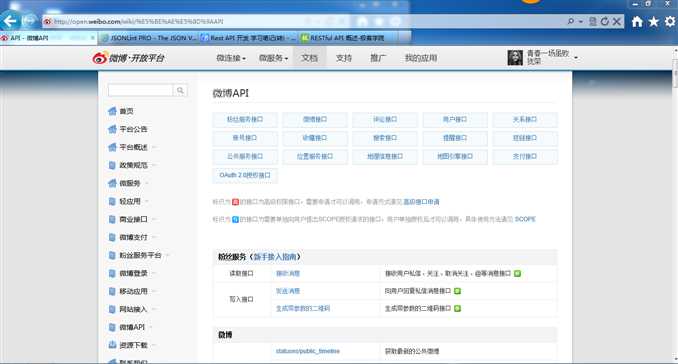Screen dimensions: 678x364
Task: Click the 评论接口 button
Action: (385, 119)
